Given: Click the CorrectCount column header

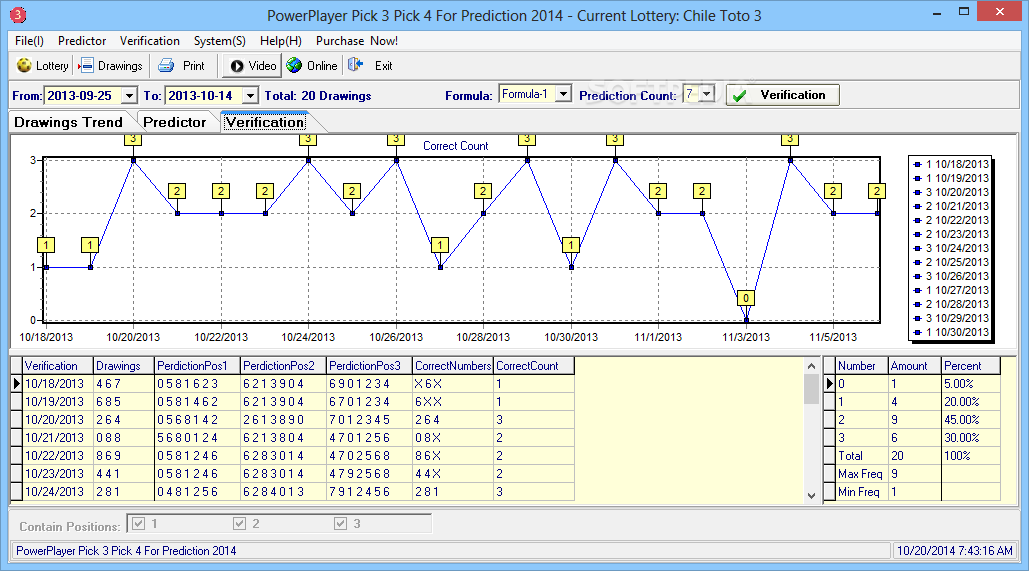Looking at the screenshot, I should coord(534,366).
